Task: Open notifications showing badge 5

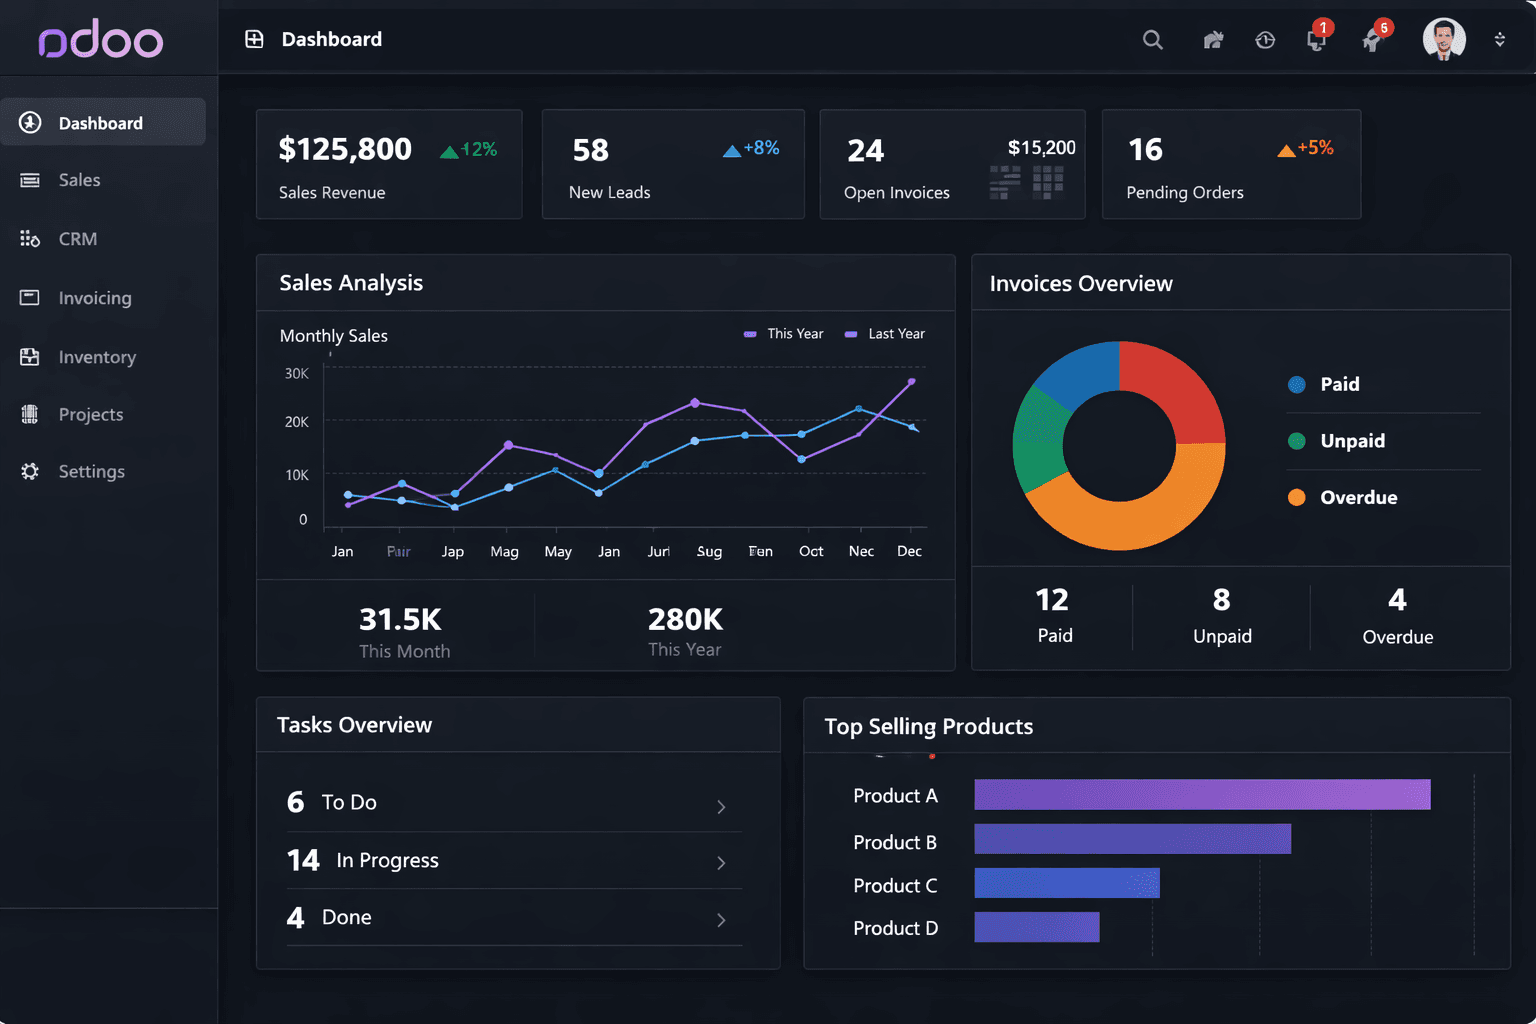Action: click(x=1371, y=40)
